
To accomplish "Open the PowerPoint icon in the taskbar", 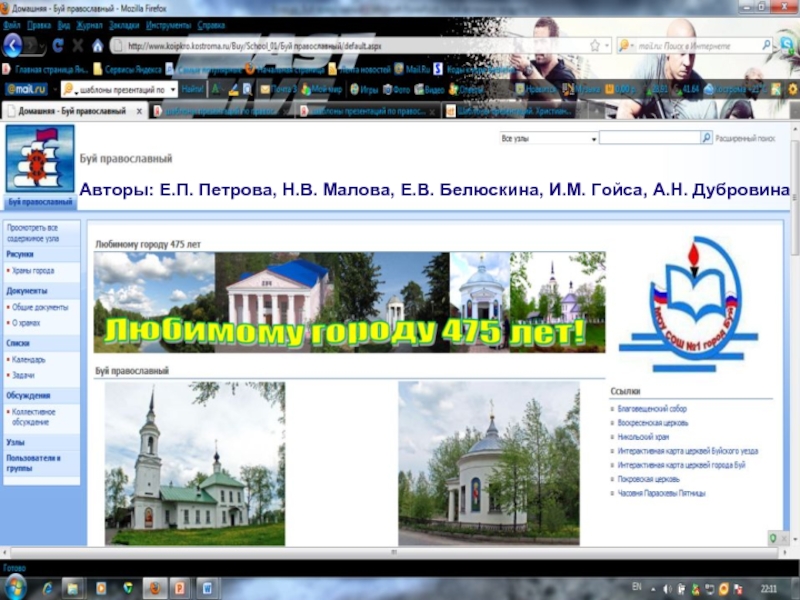I will [181, 587].
